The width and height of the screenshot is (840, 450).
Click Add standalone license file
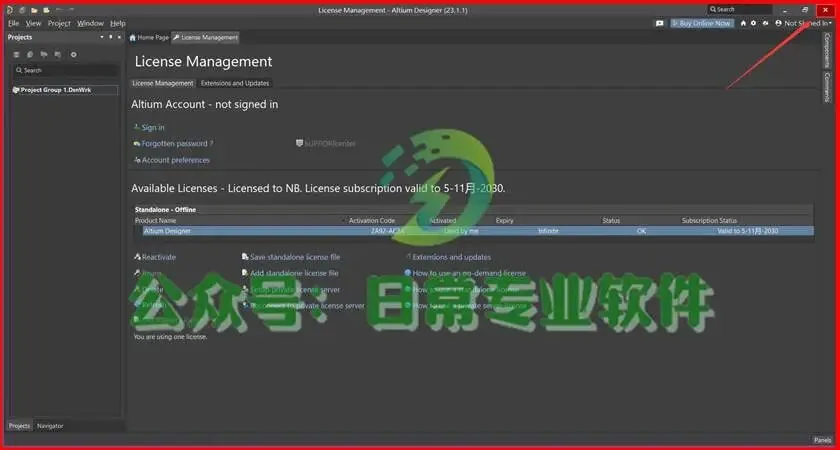(x=294, y=273)
